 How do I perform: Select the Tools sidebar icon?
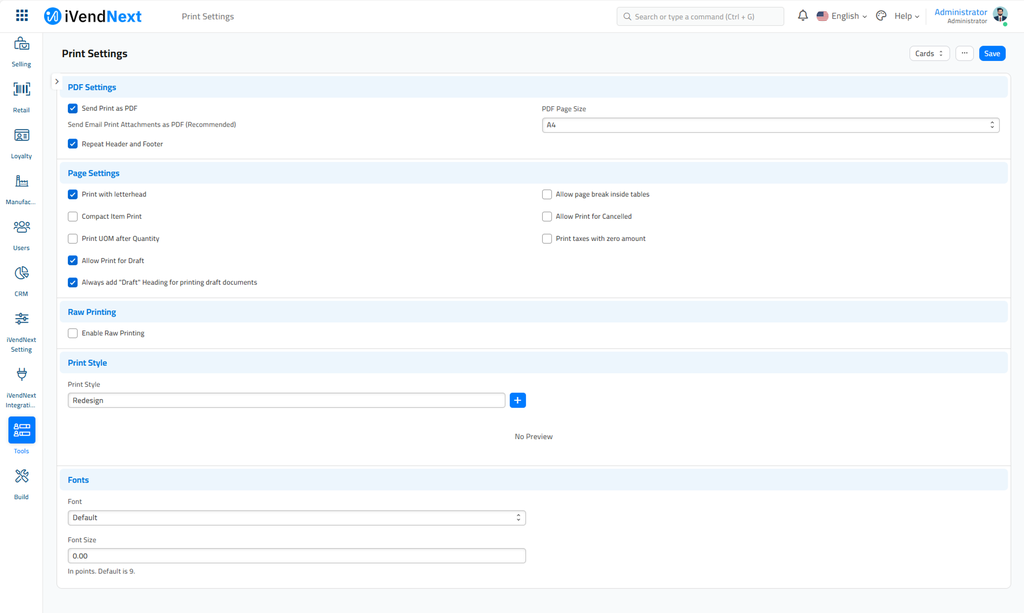point(20,430)
